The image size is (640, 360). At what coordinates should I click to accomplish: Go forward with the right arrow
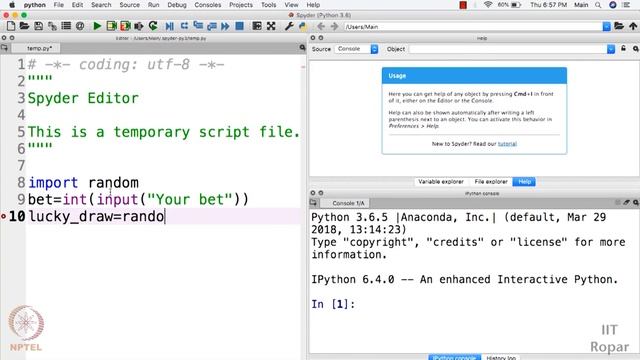point(334,27)
